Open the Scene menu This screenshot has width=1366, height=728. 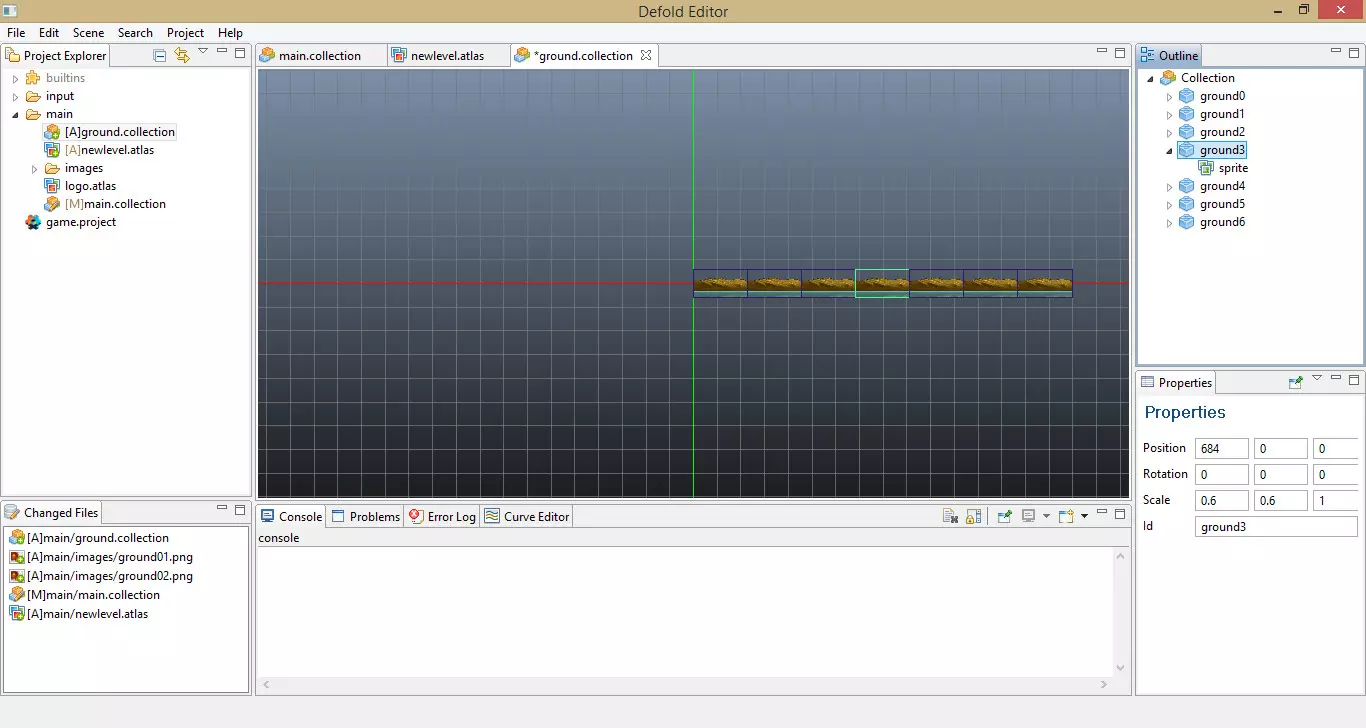click(88, 33)
